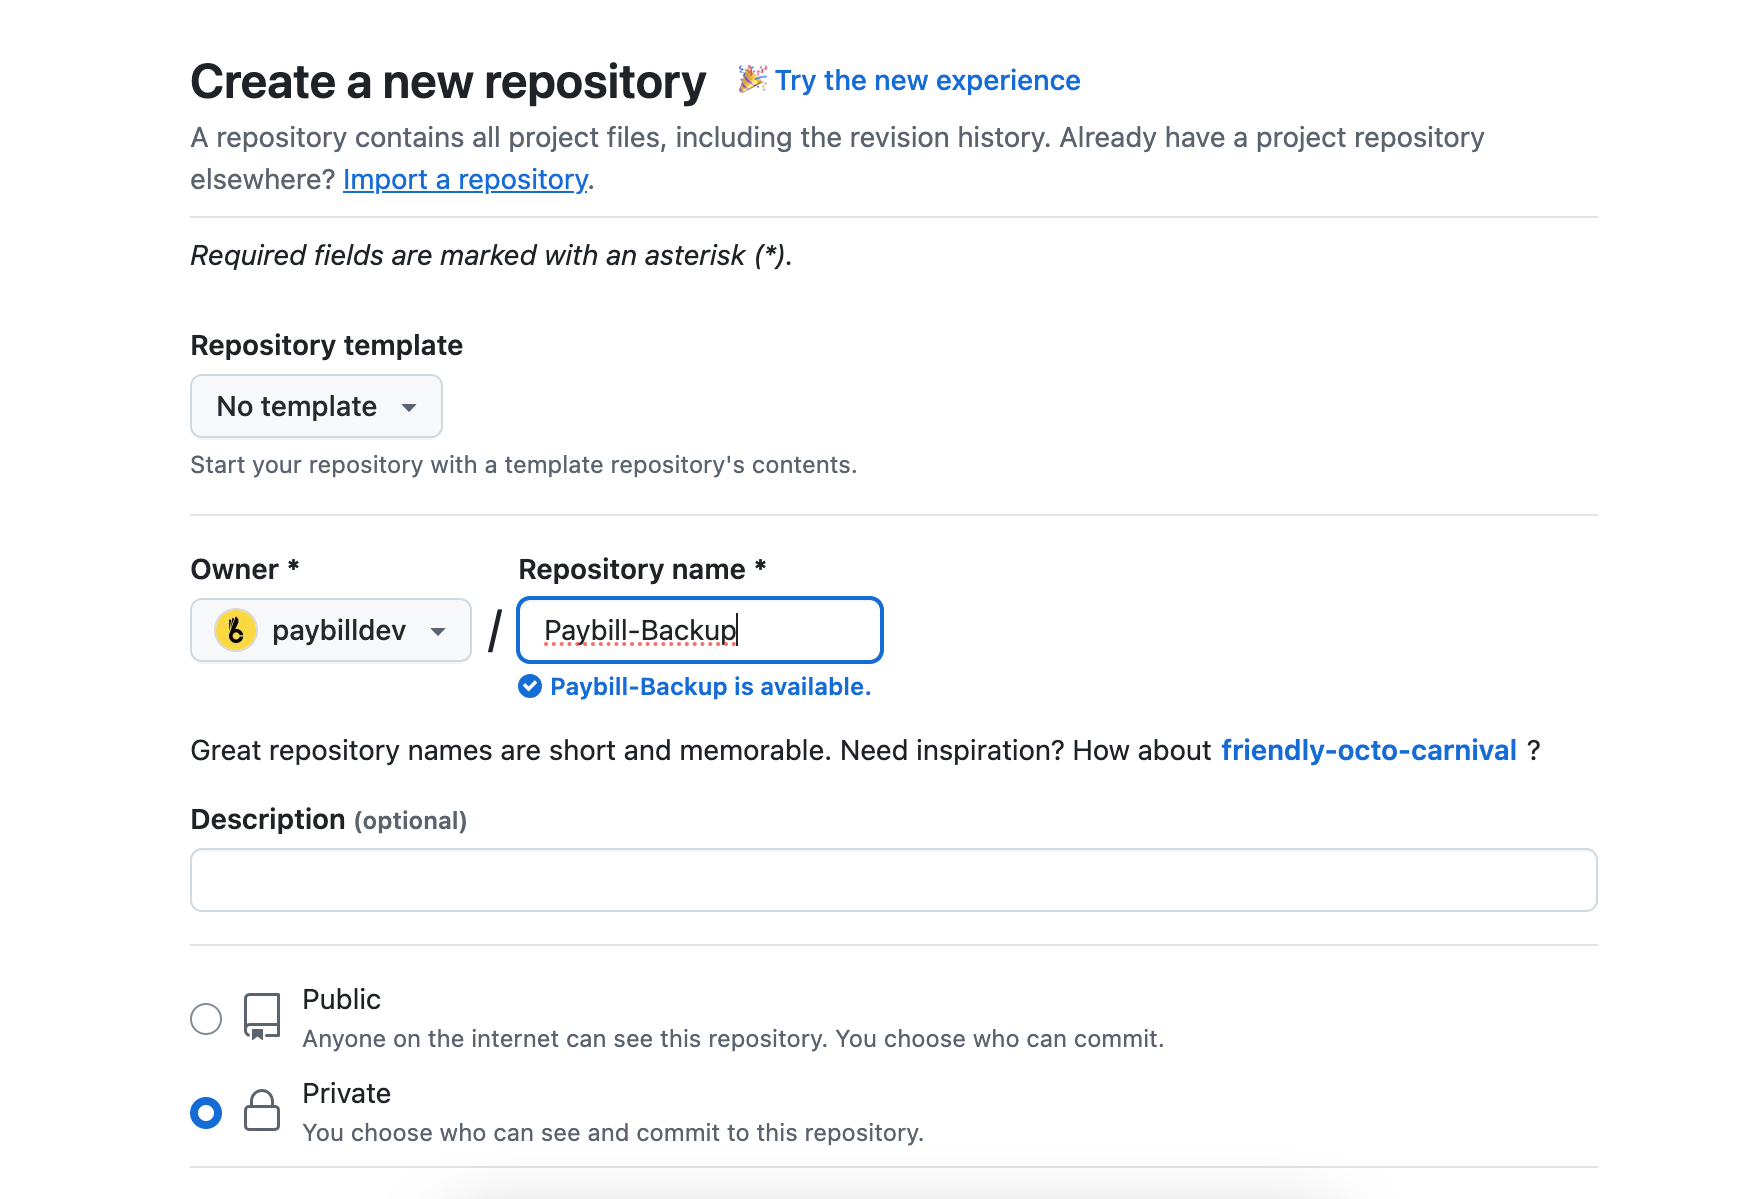Click the caret arrow beside No template
The height and width of the screenshot is (1199, 1738).
tap(409, 407)
